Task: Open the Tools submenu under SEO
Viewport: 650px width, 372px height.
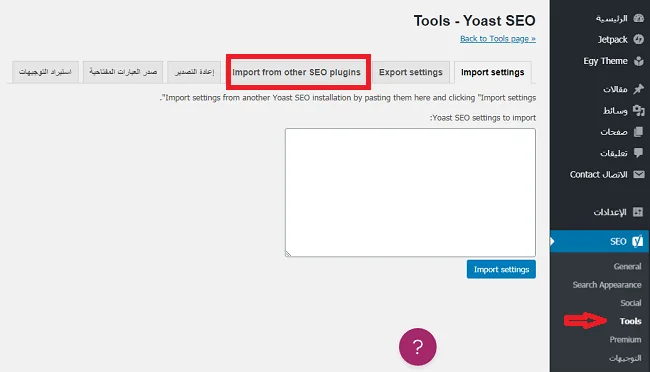Action: click(631, 321)
